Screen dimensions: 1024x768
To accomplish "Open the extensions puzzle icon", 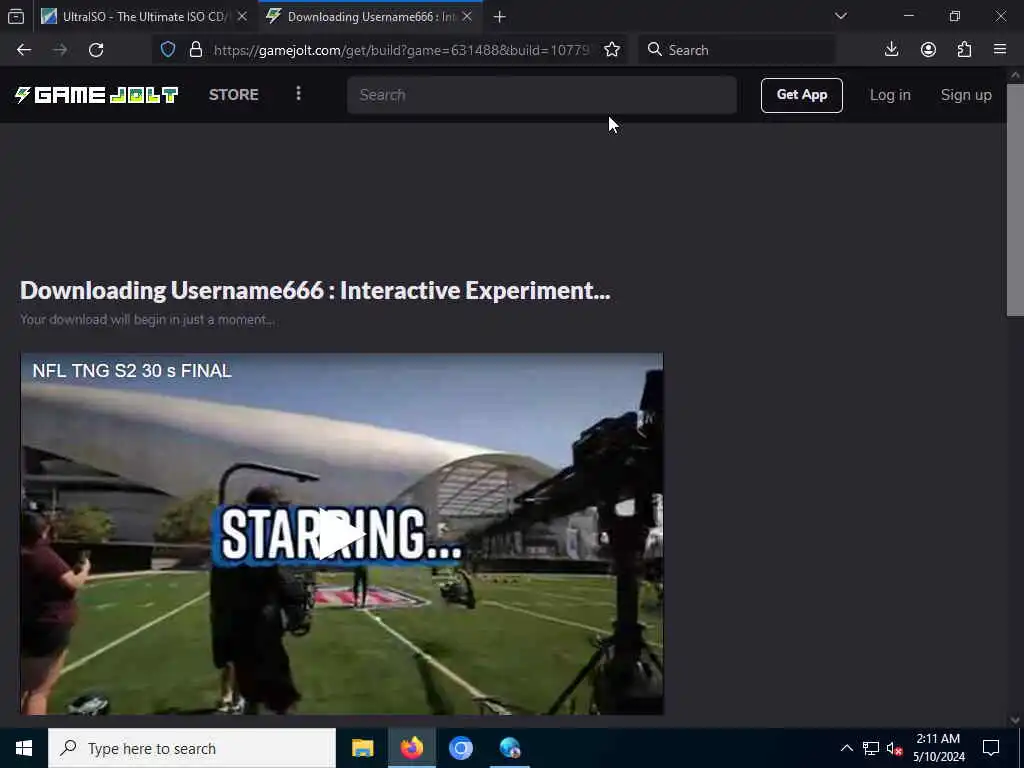I will click(x=965, y=50).
